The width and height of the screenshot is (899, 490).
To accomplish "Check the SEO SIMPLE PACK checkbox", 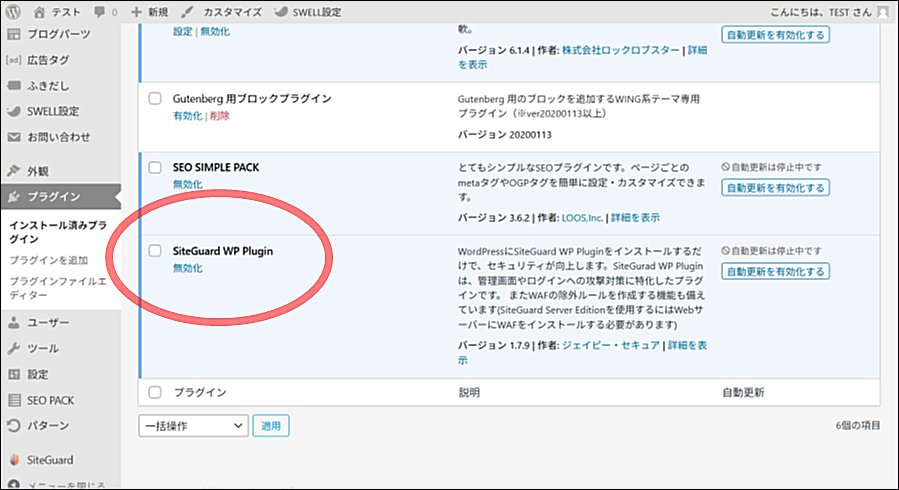I will point(155,167).
